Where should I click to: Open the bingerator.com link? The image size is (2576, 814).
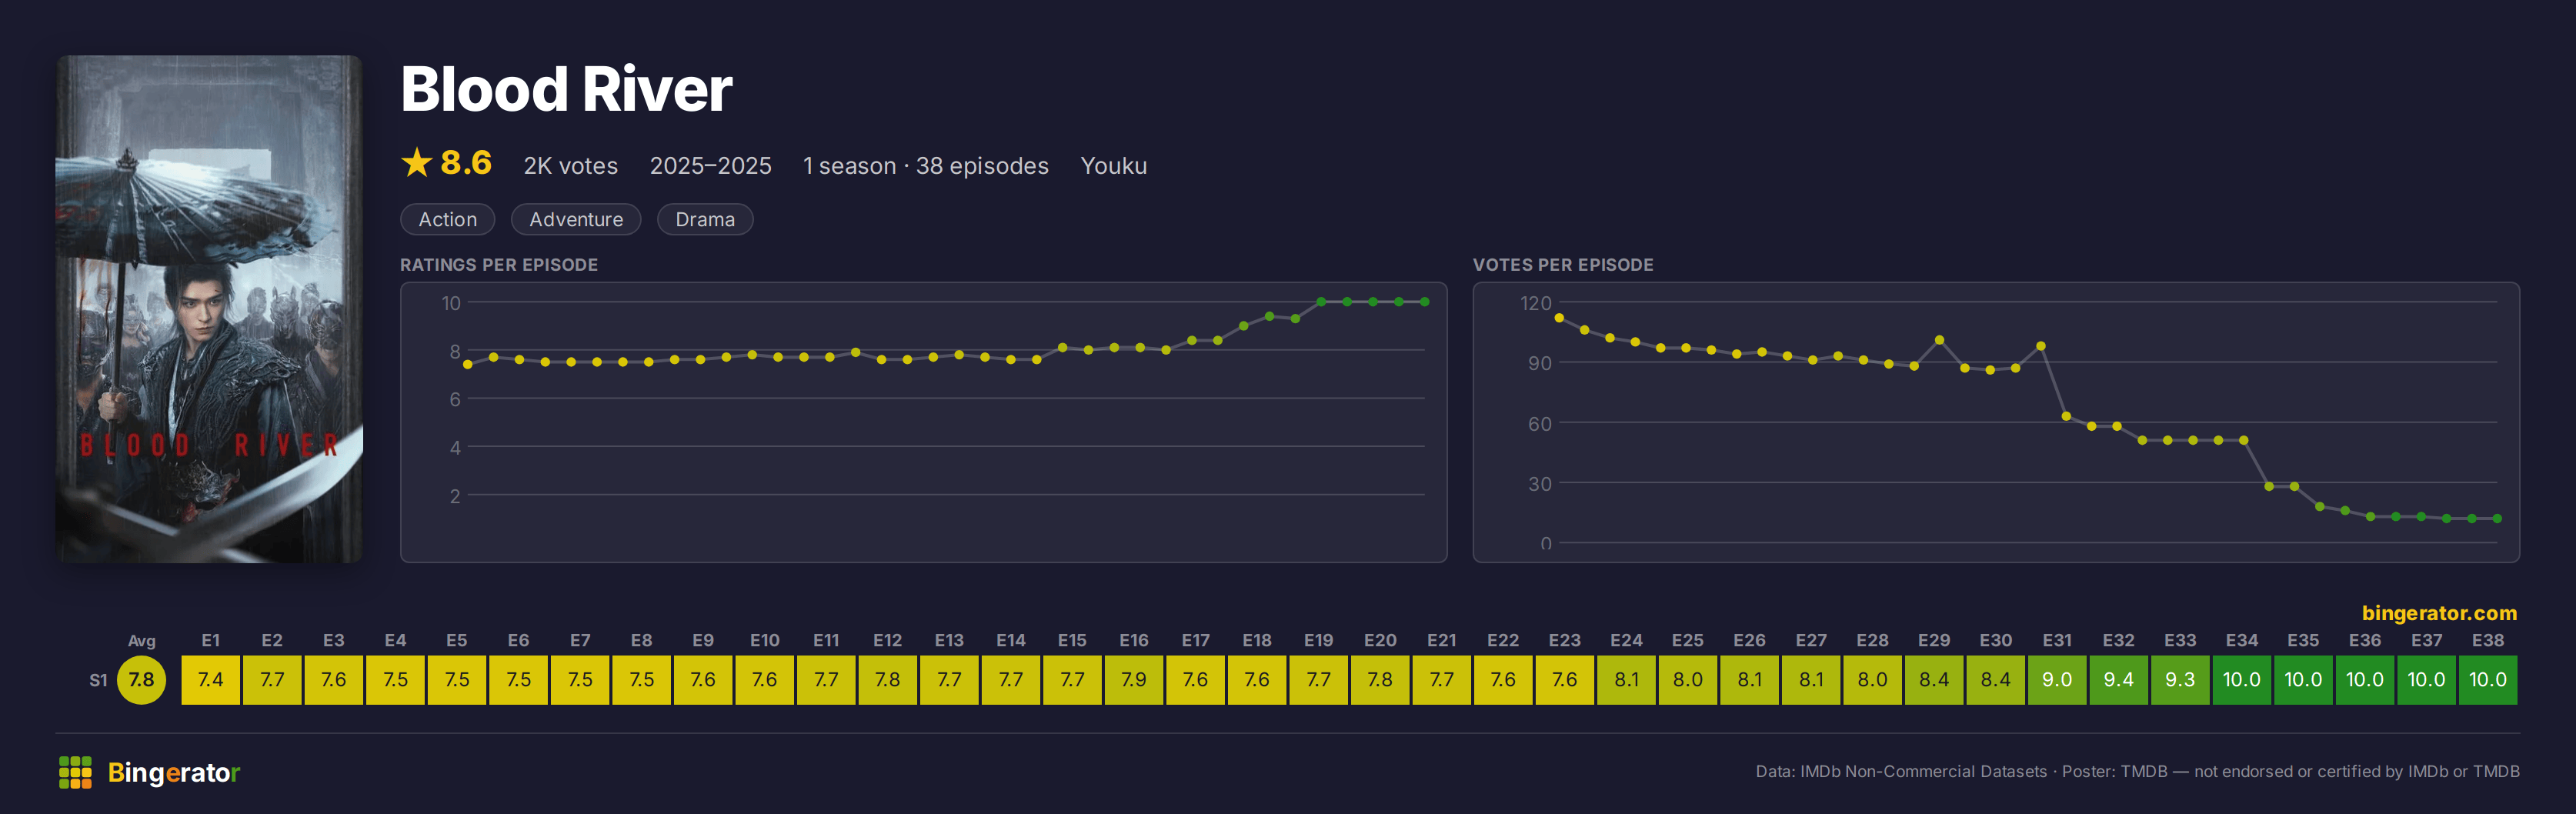coord(2438,613)
